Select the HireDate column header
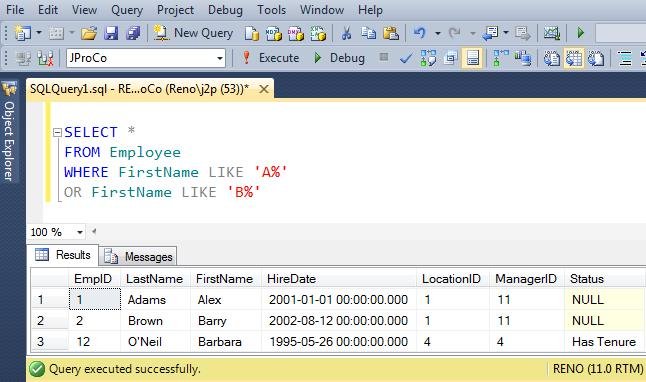 tap(338, 279)
